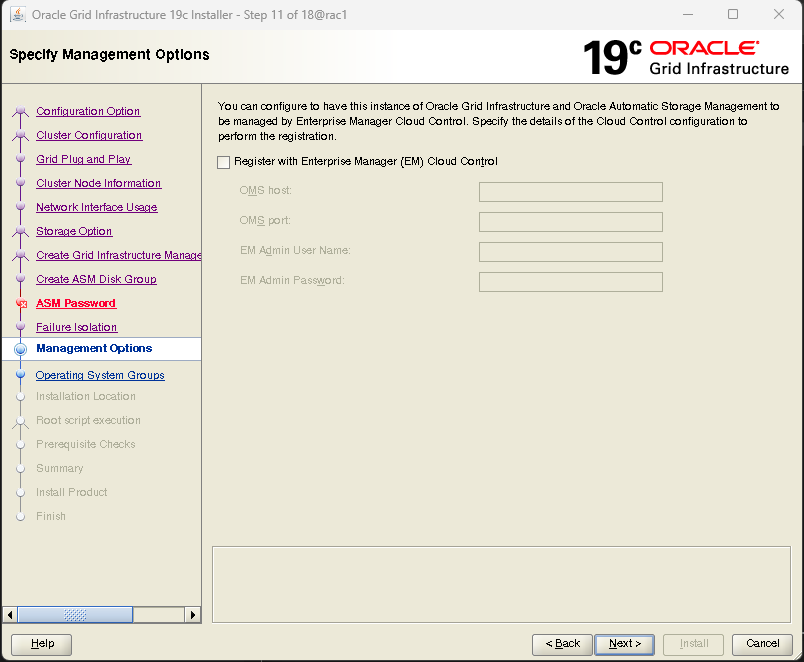
Task: Proceed with the Next button
Action: 625,644
